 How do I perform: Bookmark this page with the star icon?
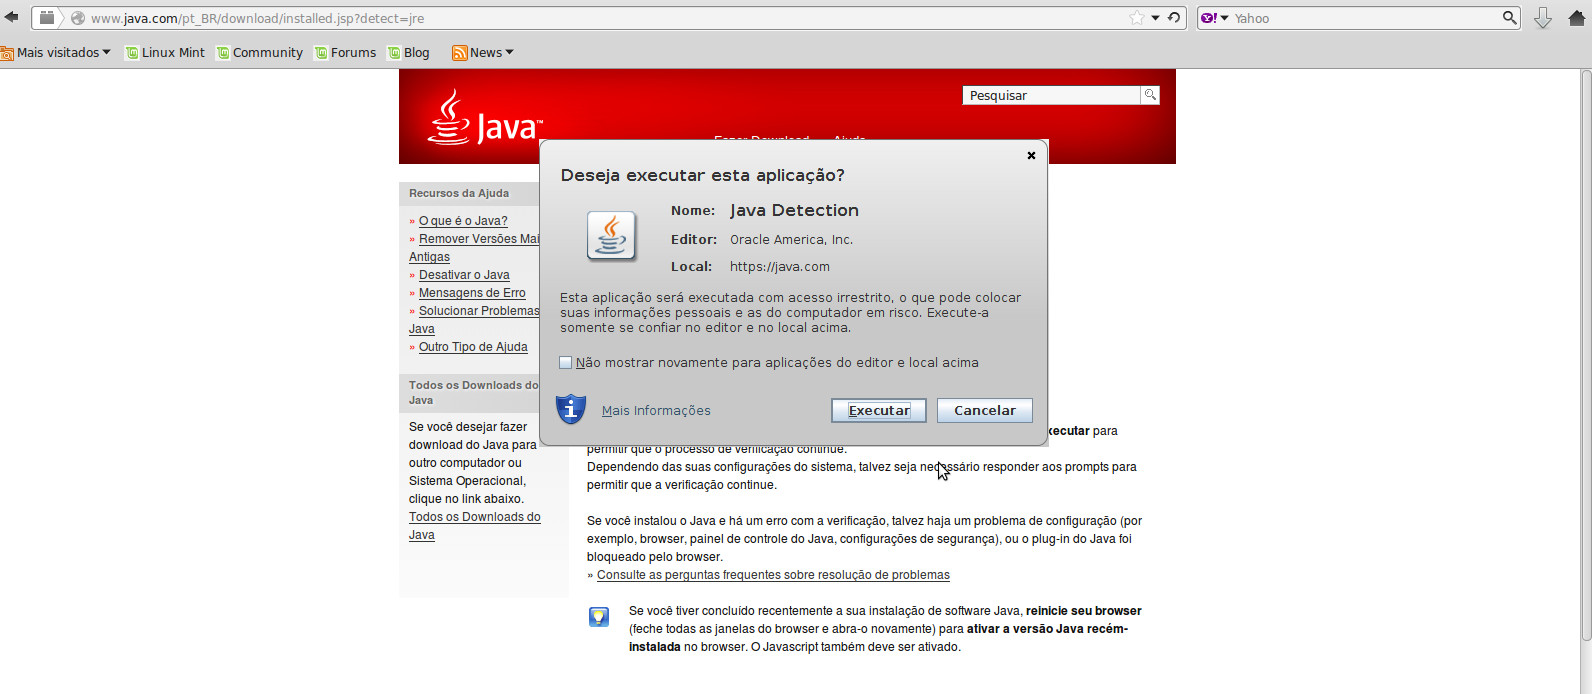pos(1137,18)
